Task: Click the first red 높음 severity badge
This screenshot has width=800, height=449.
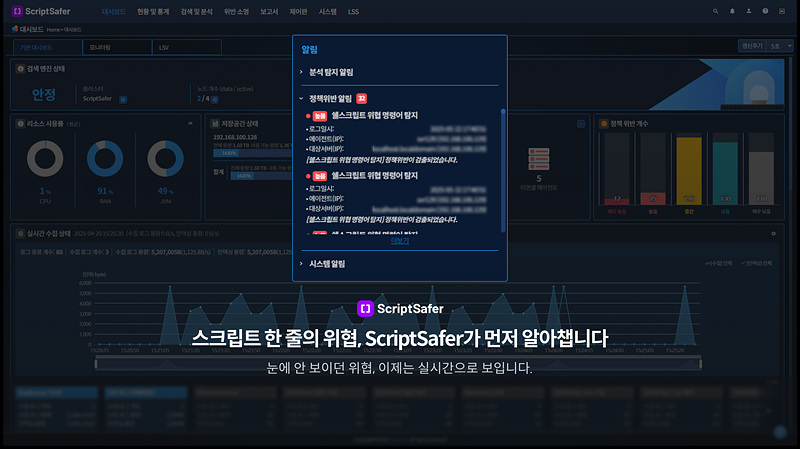Action: click(x=319, y=116)
